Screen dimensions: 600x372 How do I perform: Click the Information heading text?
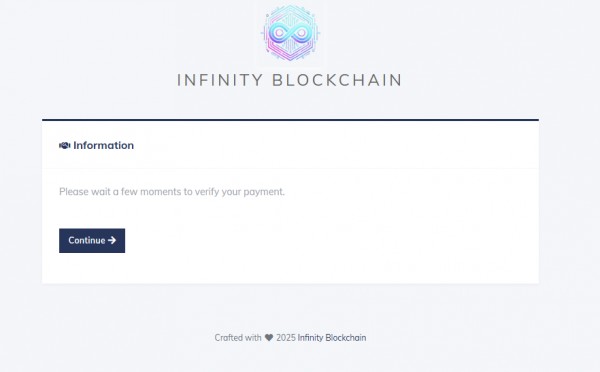[103, 145]
